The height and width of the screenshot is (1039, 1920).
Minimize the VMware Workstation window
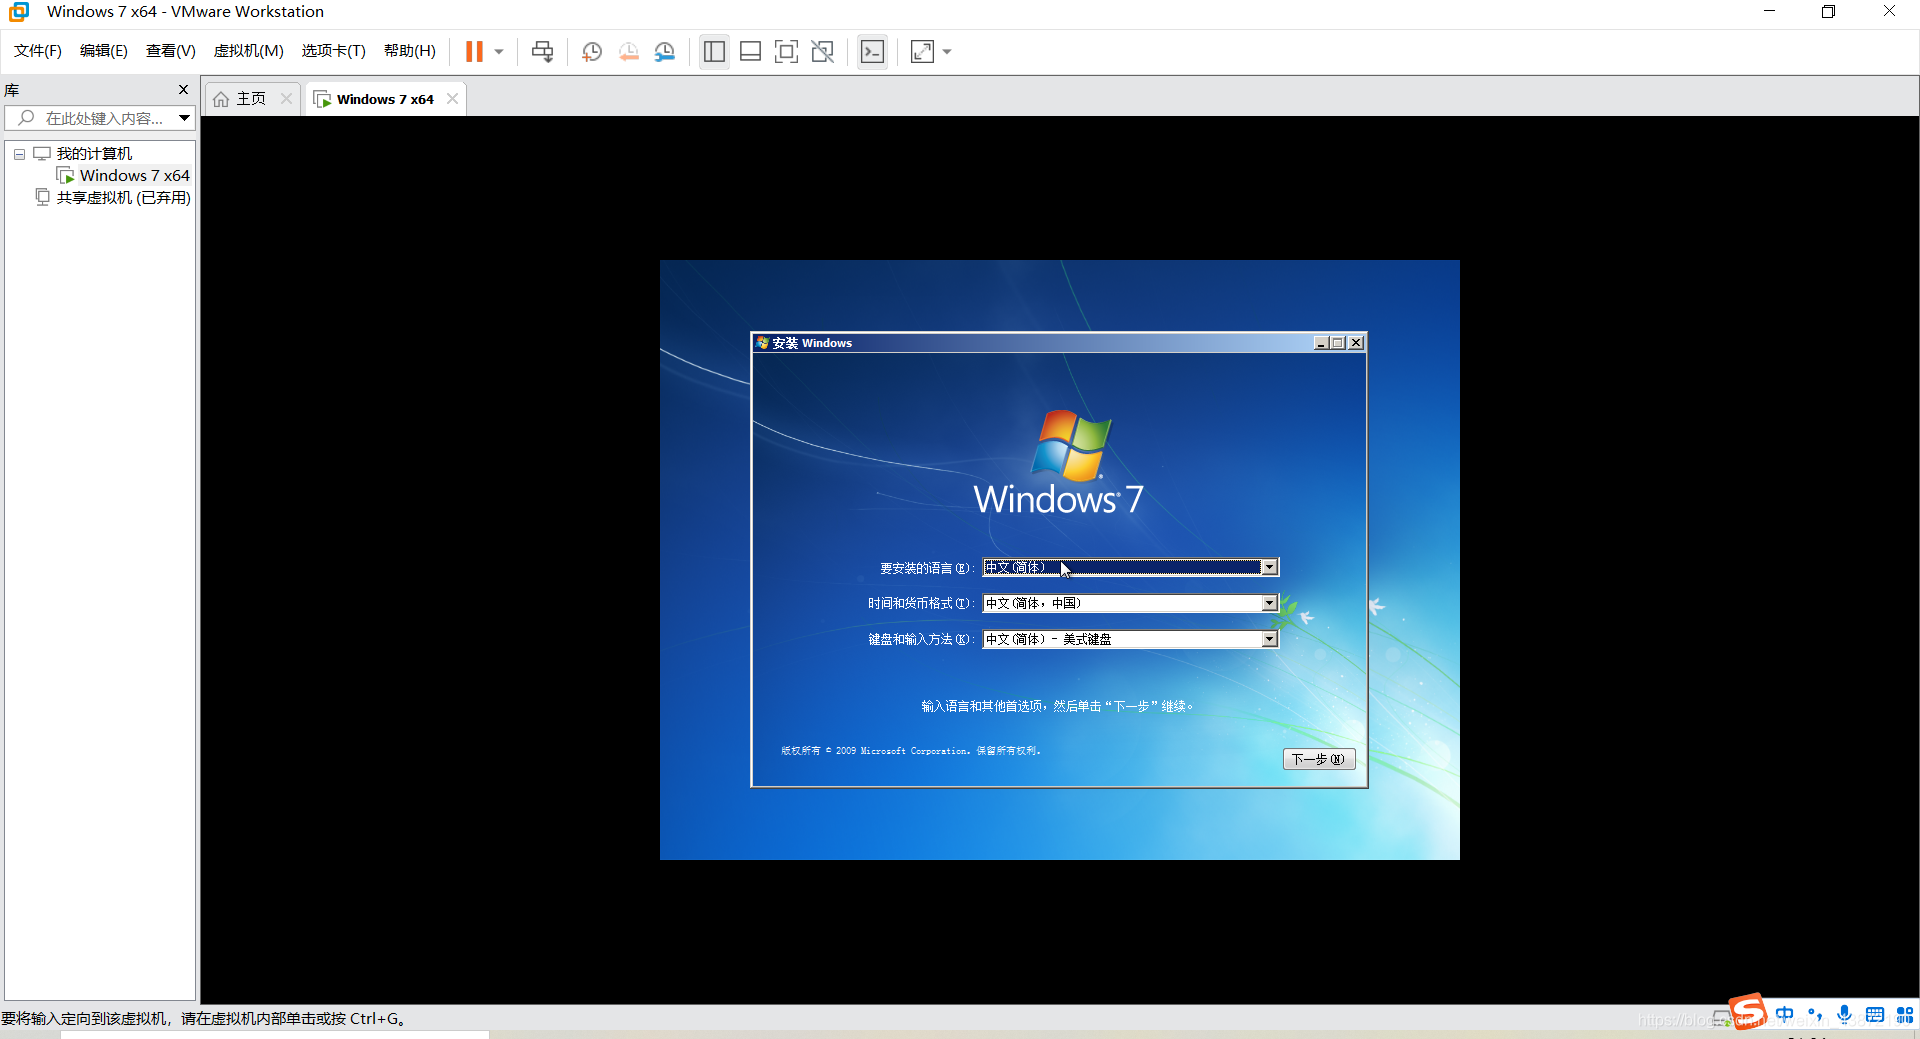1769,12
